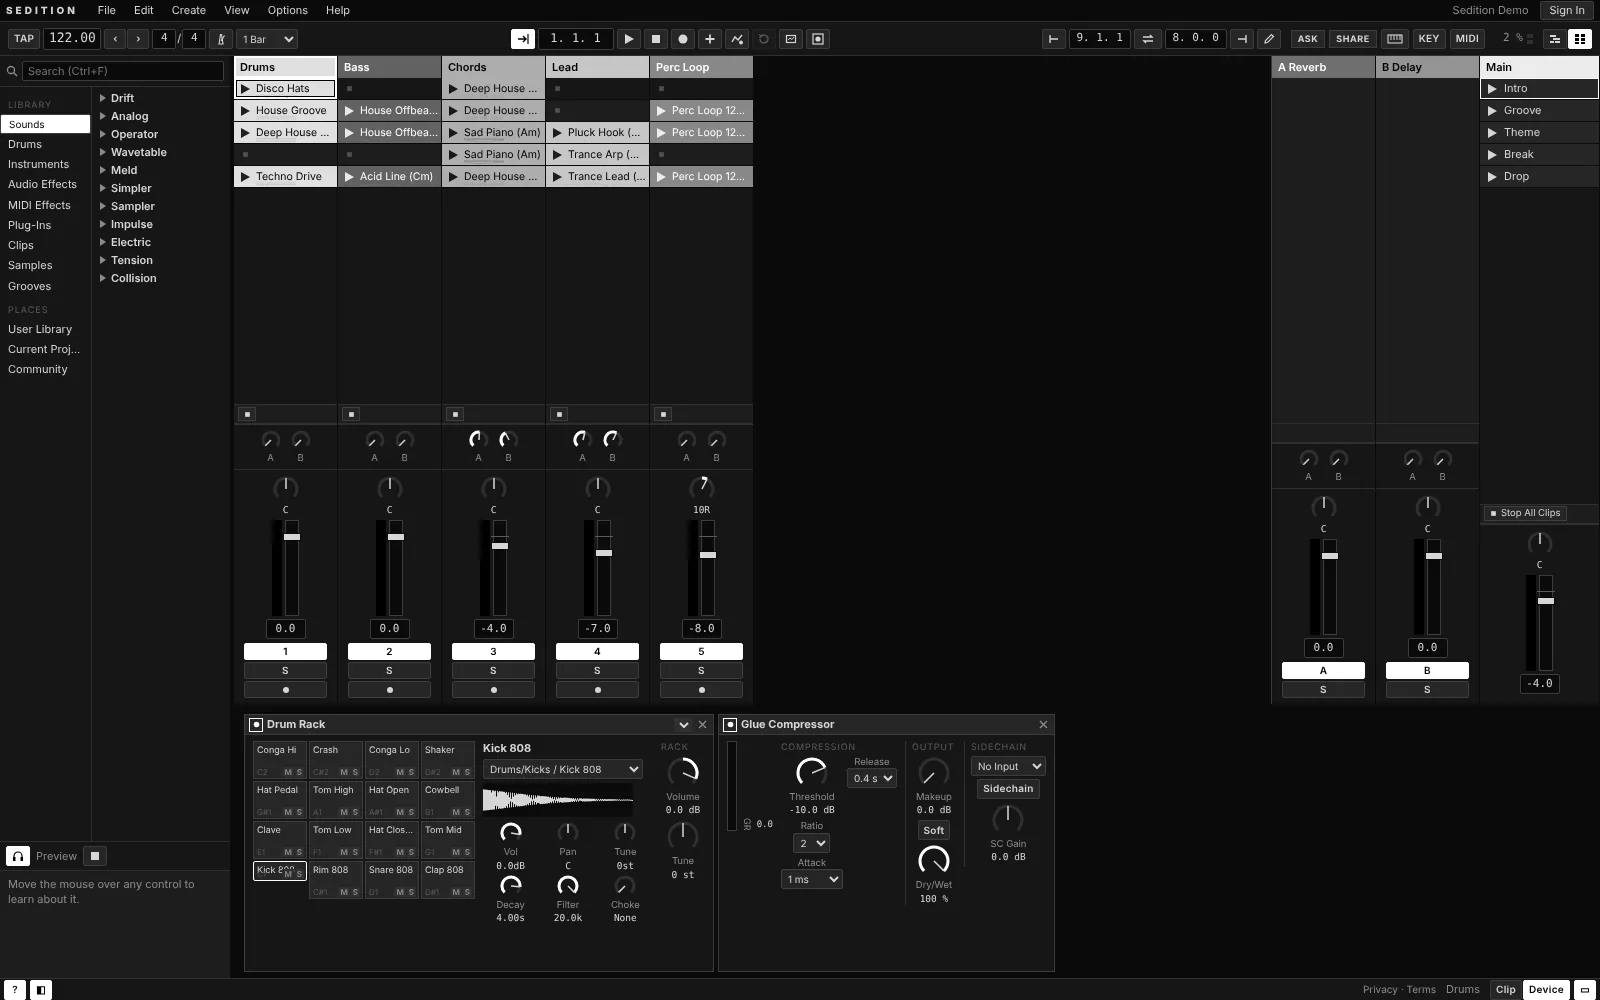This screenshot has width=1600, height=1000.
Task: Toggle the draw mode pencil icon
Action: (x=1268, y=39)
